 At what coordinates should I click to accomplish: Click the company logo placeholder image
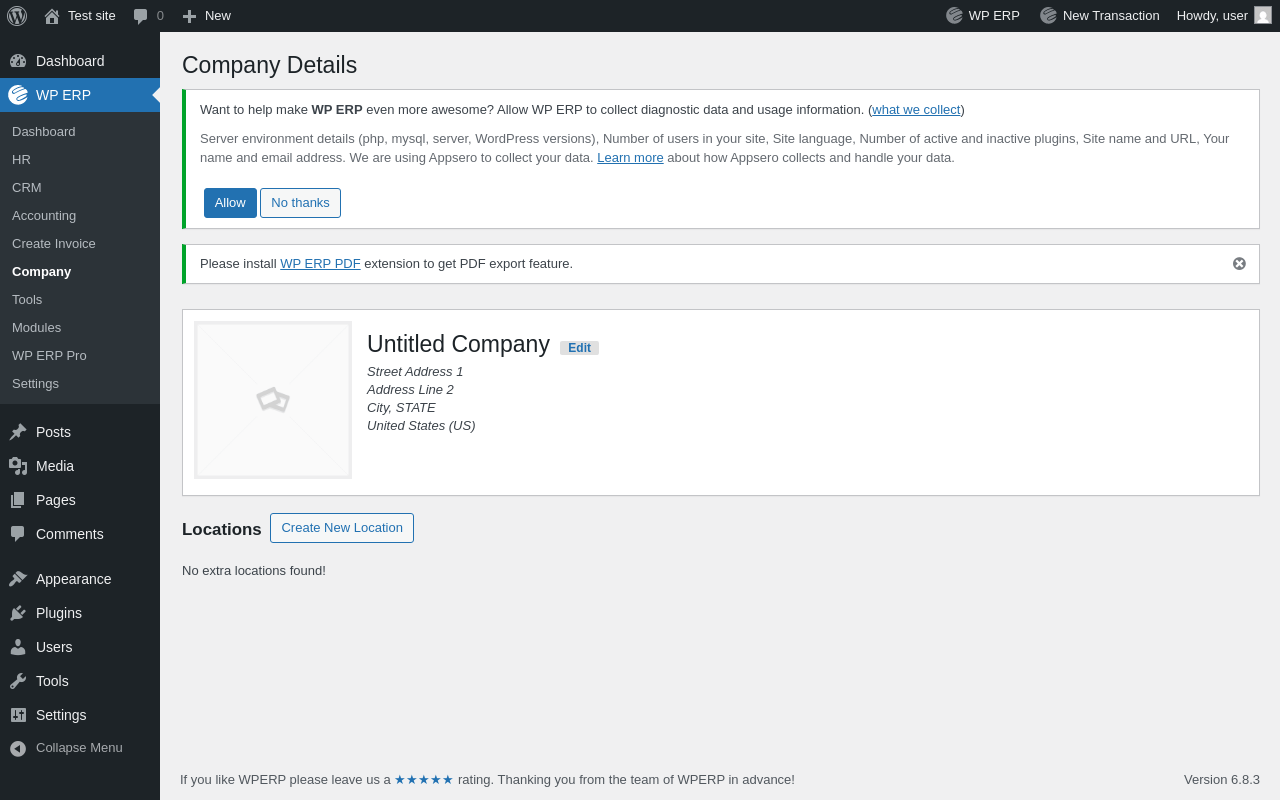pyautogui.click(x=273, y=400)
